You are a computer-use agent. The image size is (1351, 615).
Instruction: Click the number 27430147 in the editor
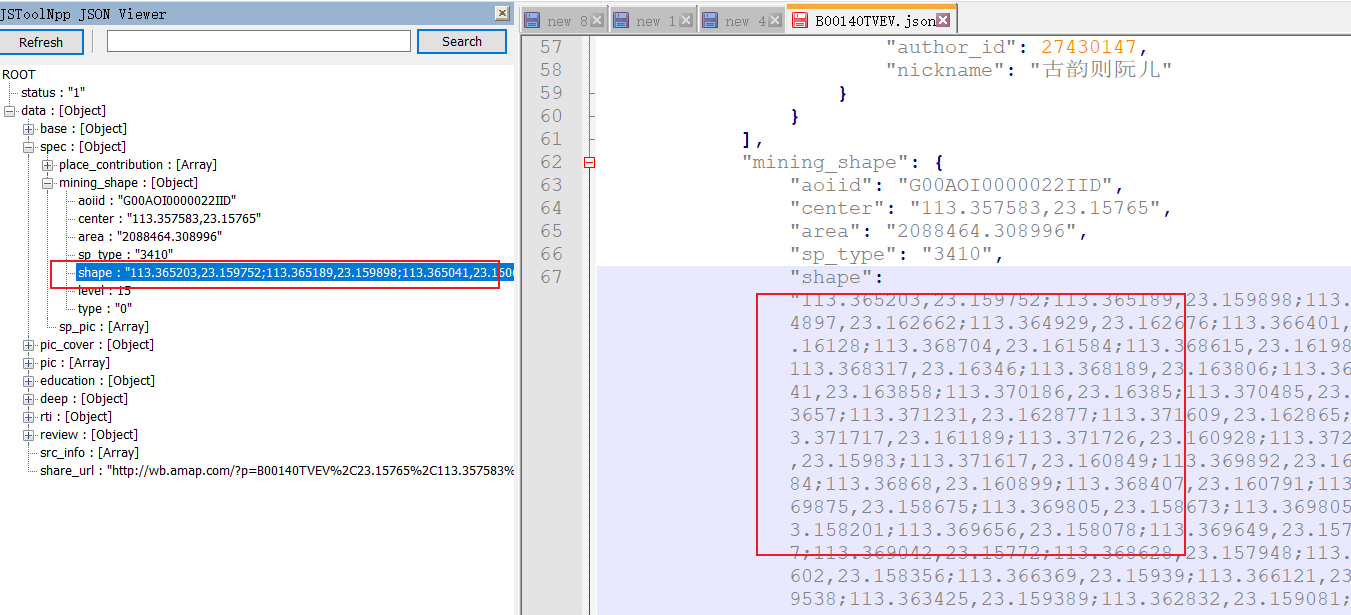[x=1090, y=47]
